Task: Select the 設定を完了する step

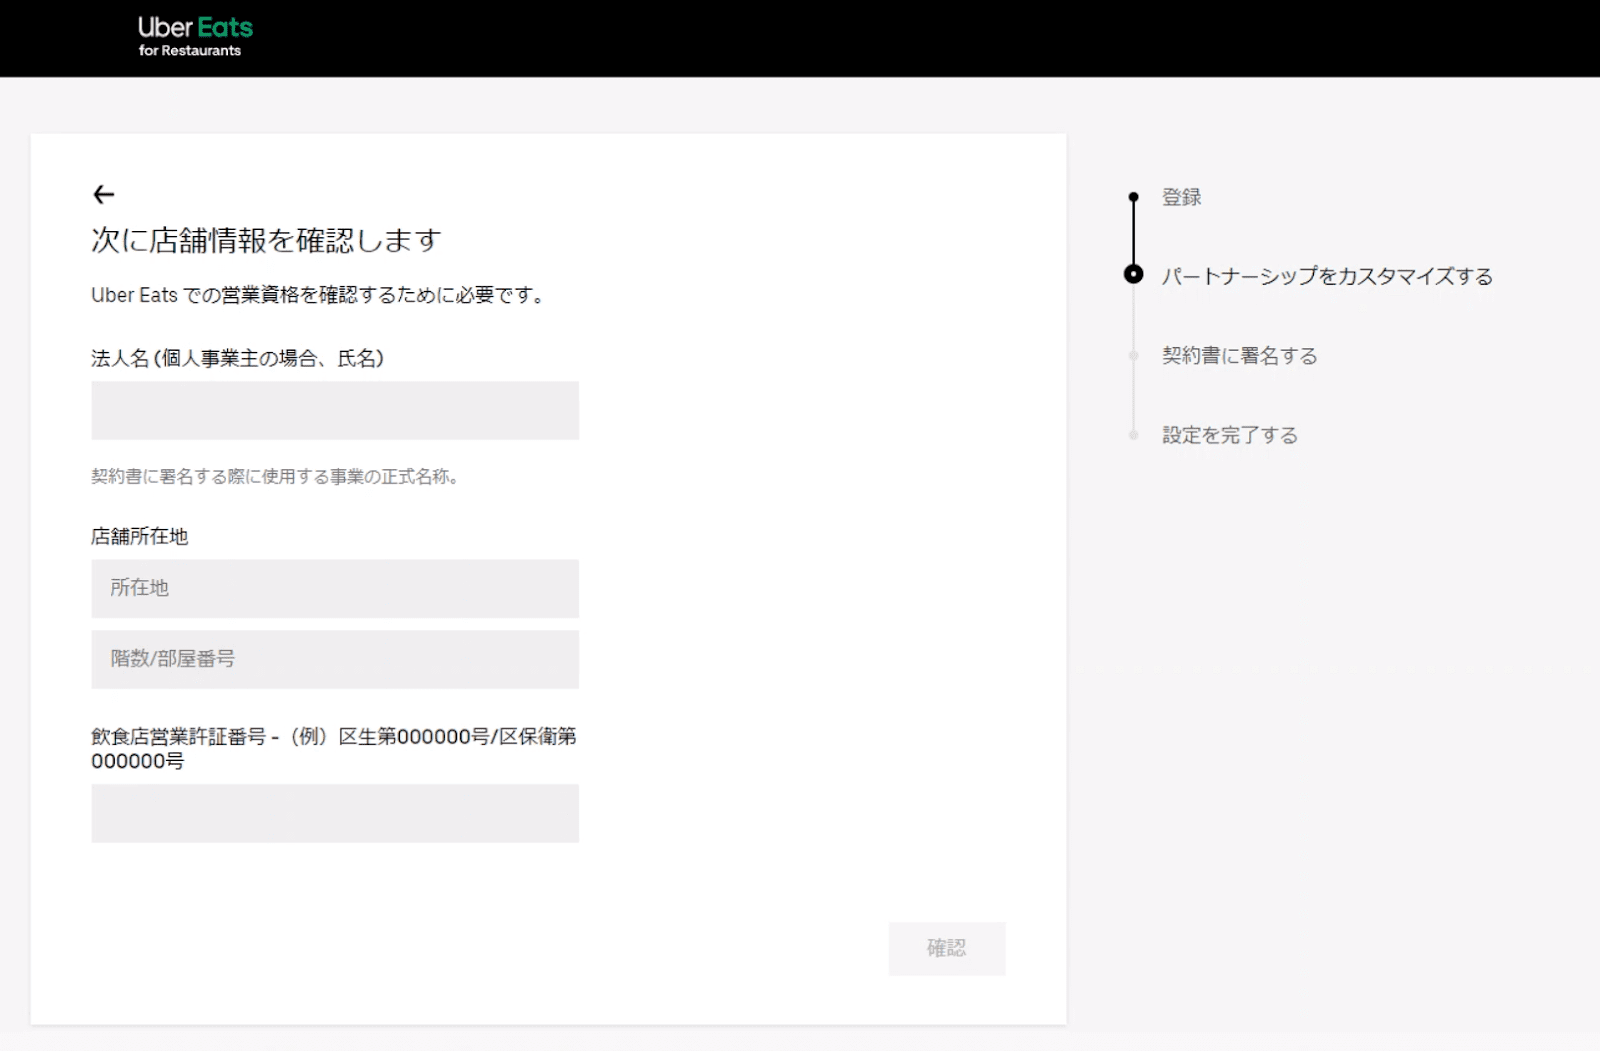Action: click(1229, 435)
